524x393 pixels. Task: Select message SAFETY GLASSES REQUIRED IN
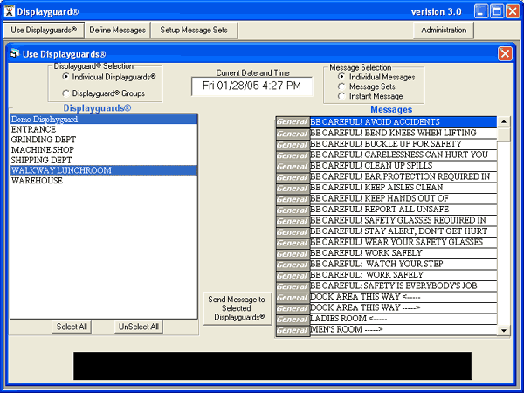(x=403, y=221)
